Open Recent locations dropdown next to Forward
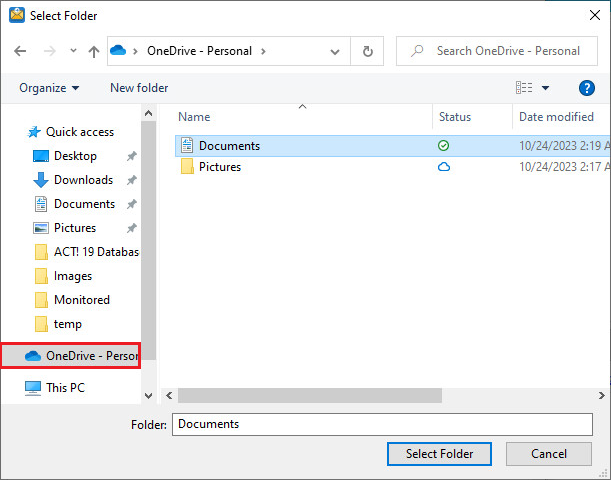Screen dimensions: 611x480 (x=73, y=51)
